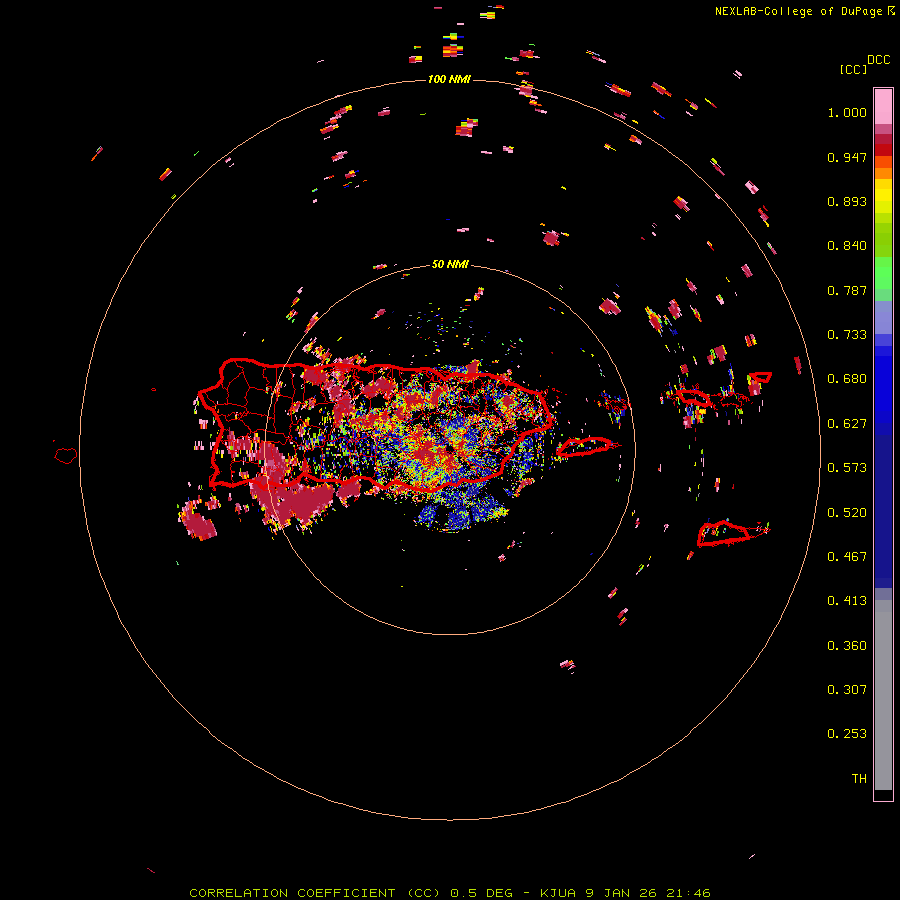This screenshot has width=900, height=900.
Task: Click the bright green color bar segment
Action: pos(883,273)
